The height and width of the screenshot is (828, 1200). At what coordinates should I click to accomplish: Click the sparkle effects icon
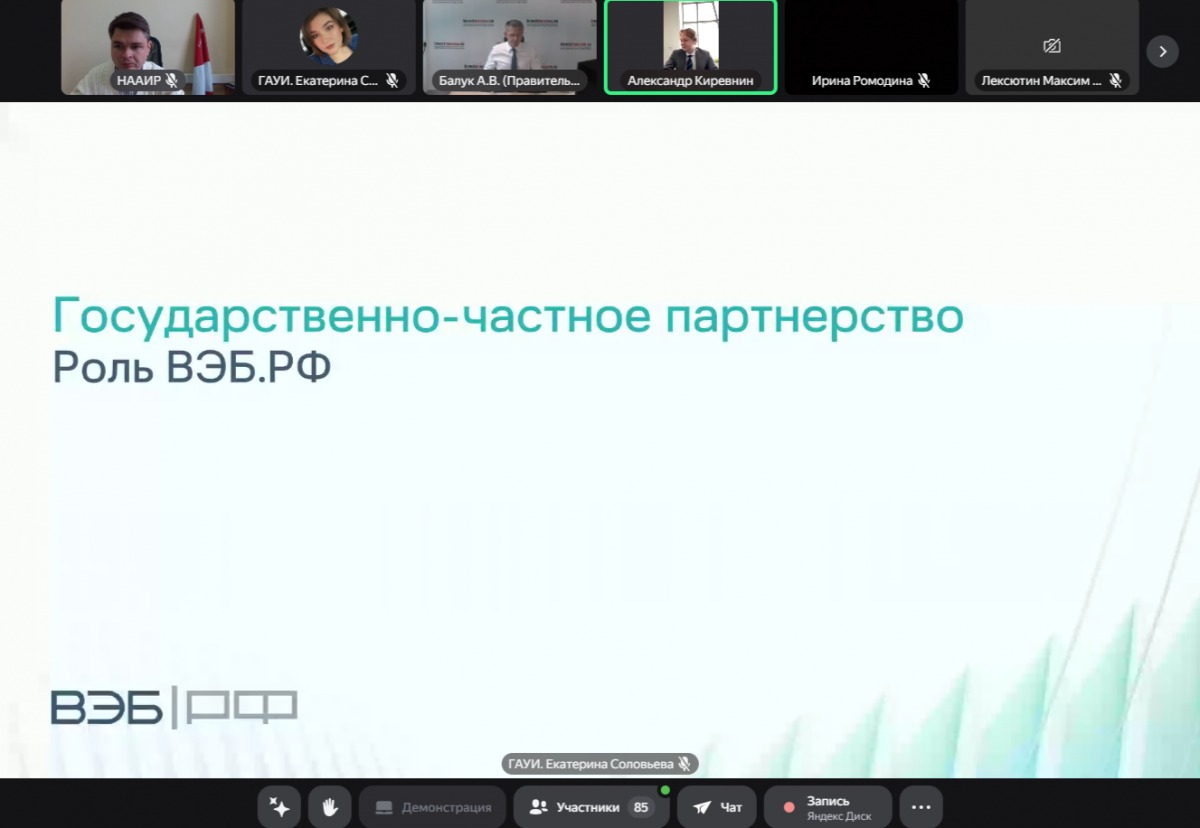coord(279,807)
